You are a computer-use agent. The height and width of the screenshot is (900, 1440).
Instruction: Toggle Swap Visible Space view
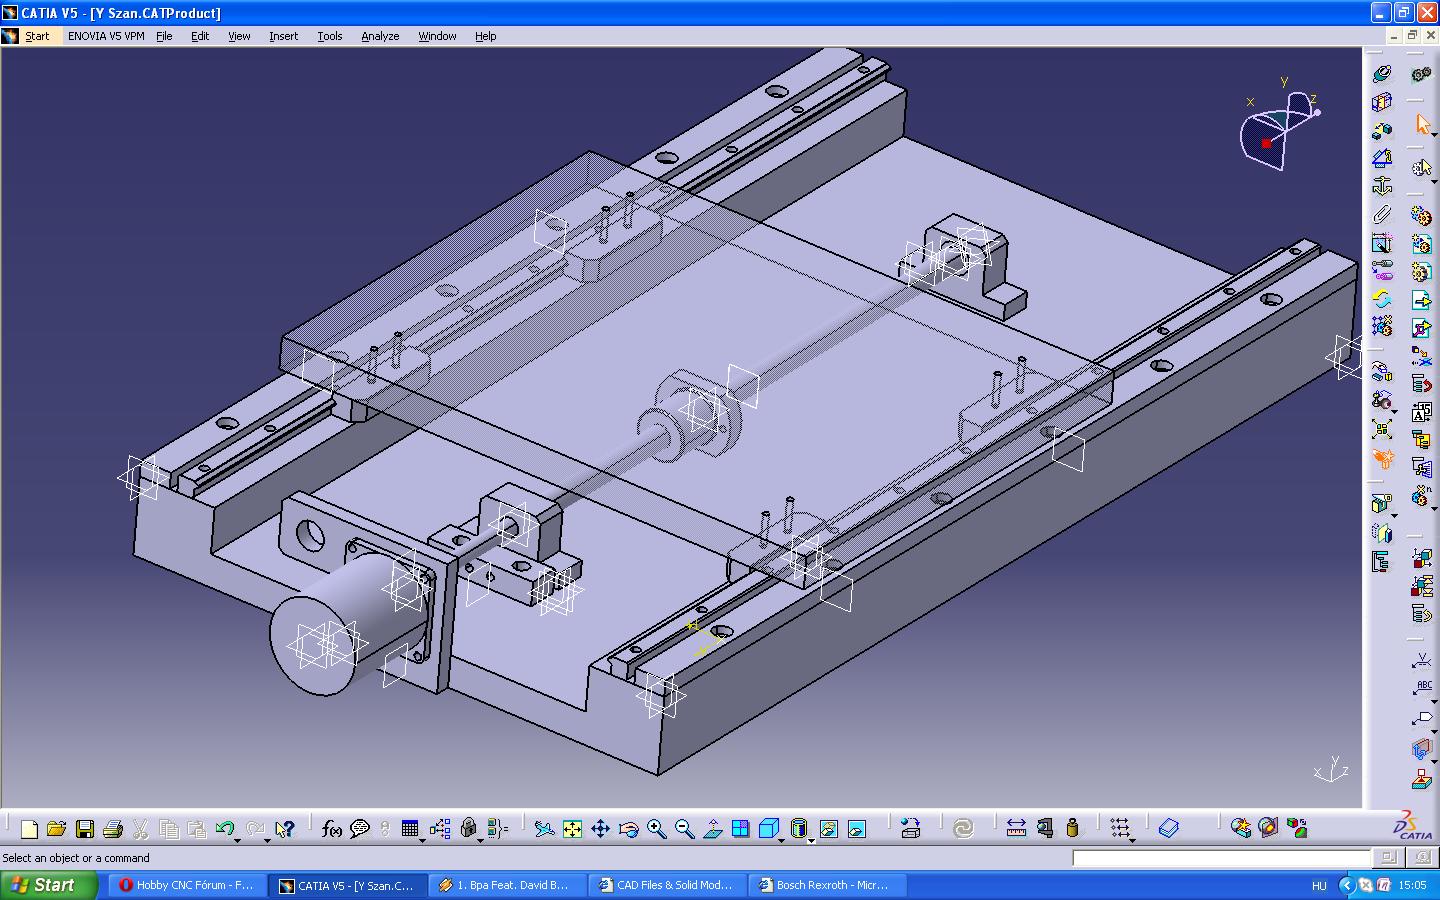[x=857, y=829]
